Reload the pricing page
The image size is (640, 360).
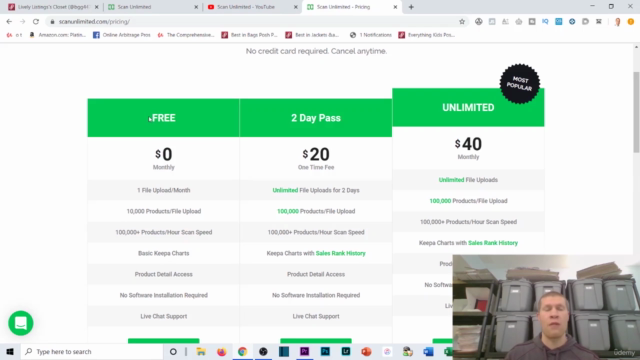(x=36, y=22)
